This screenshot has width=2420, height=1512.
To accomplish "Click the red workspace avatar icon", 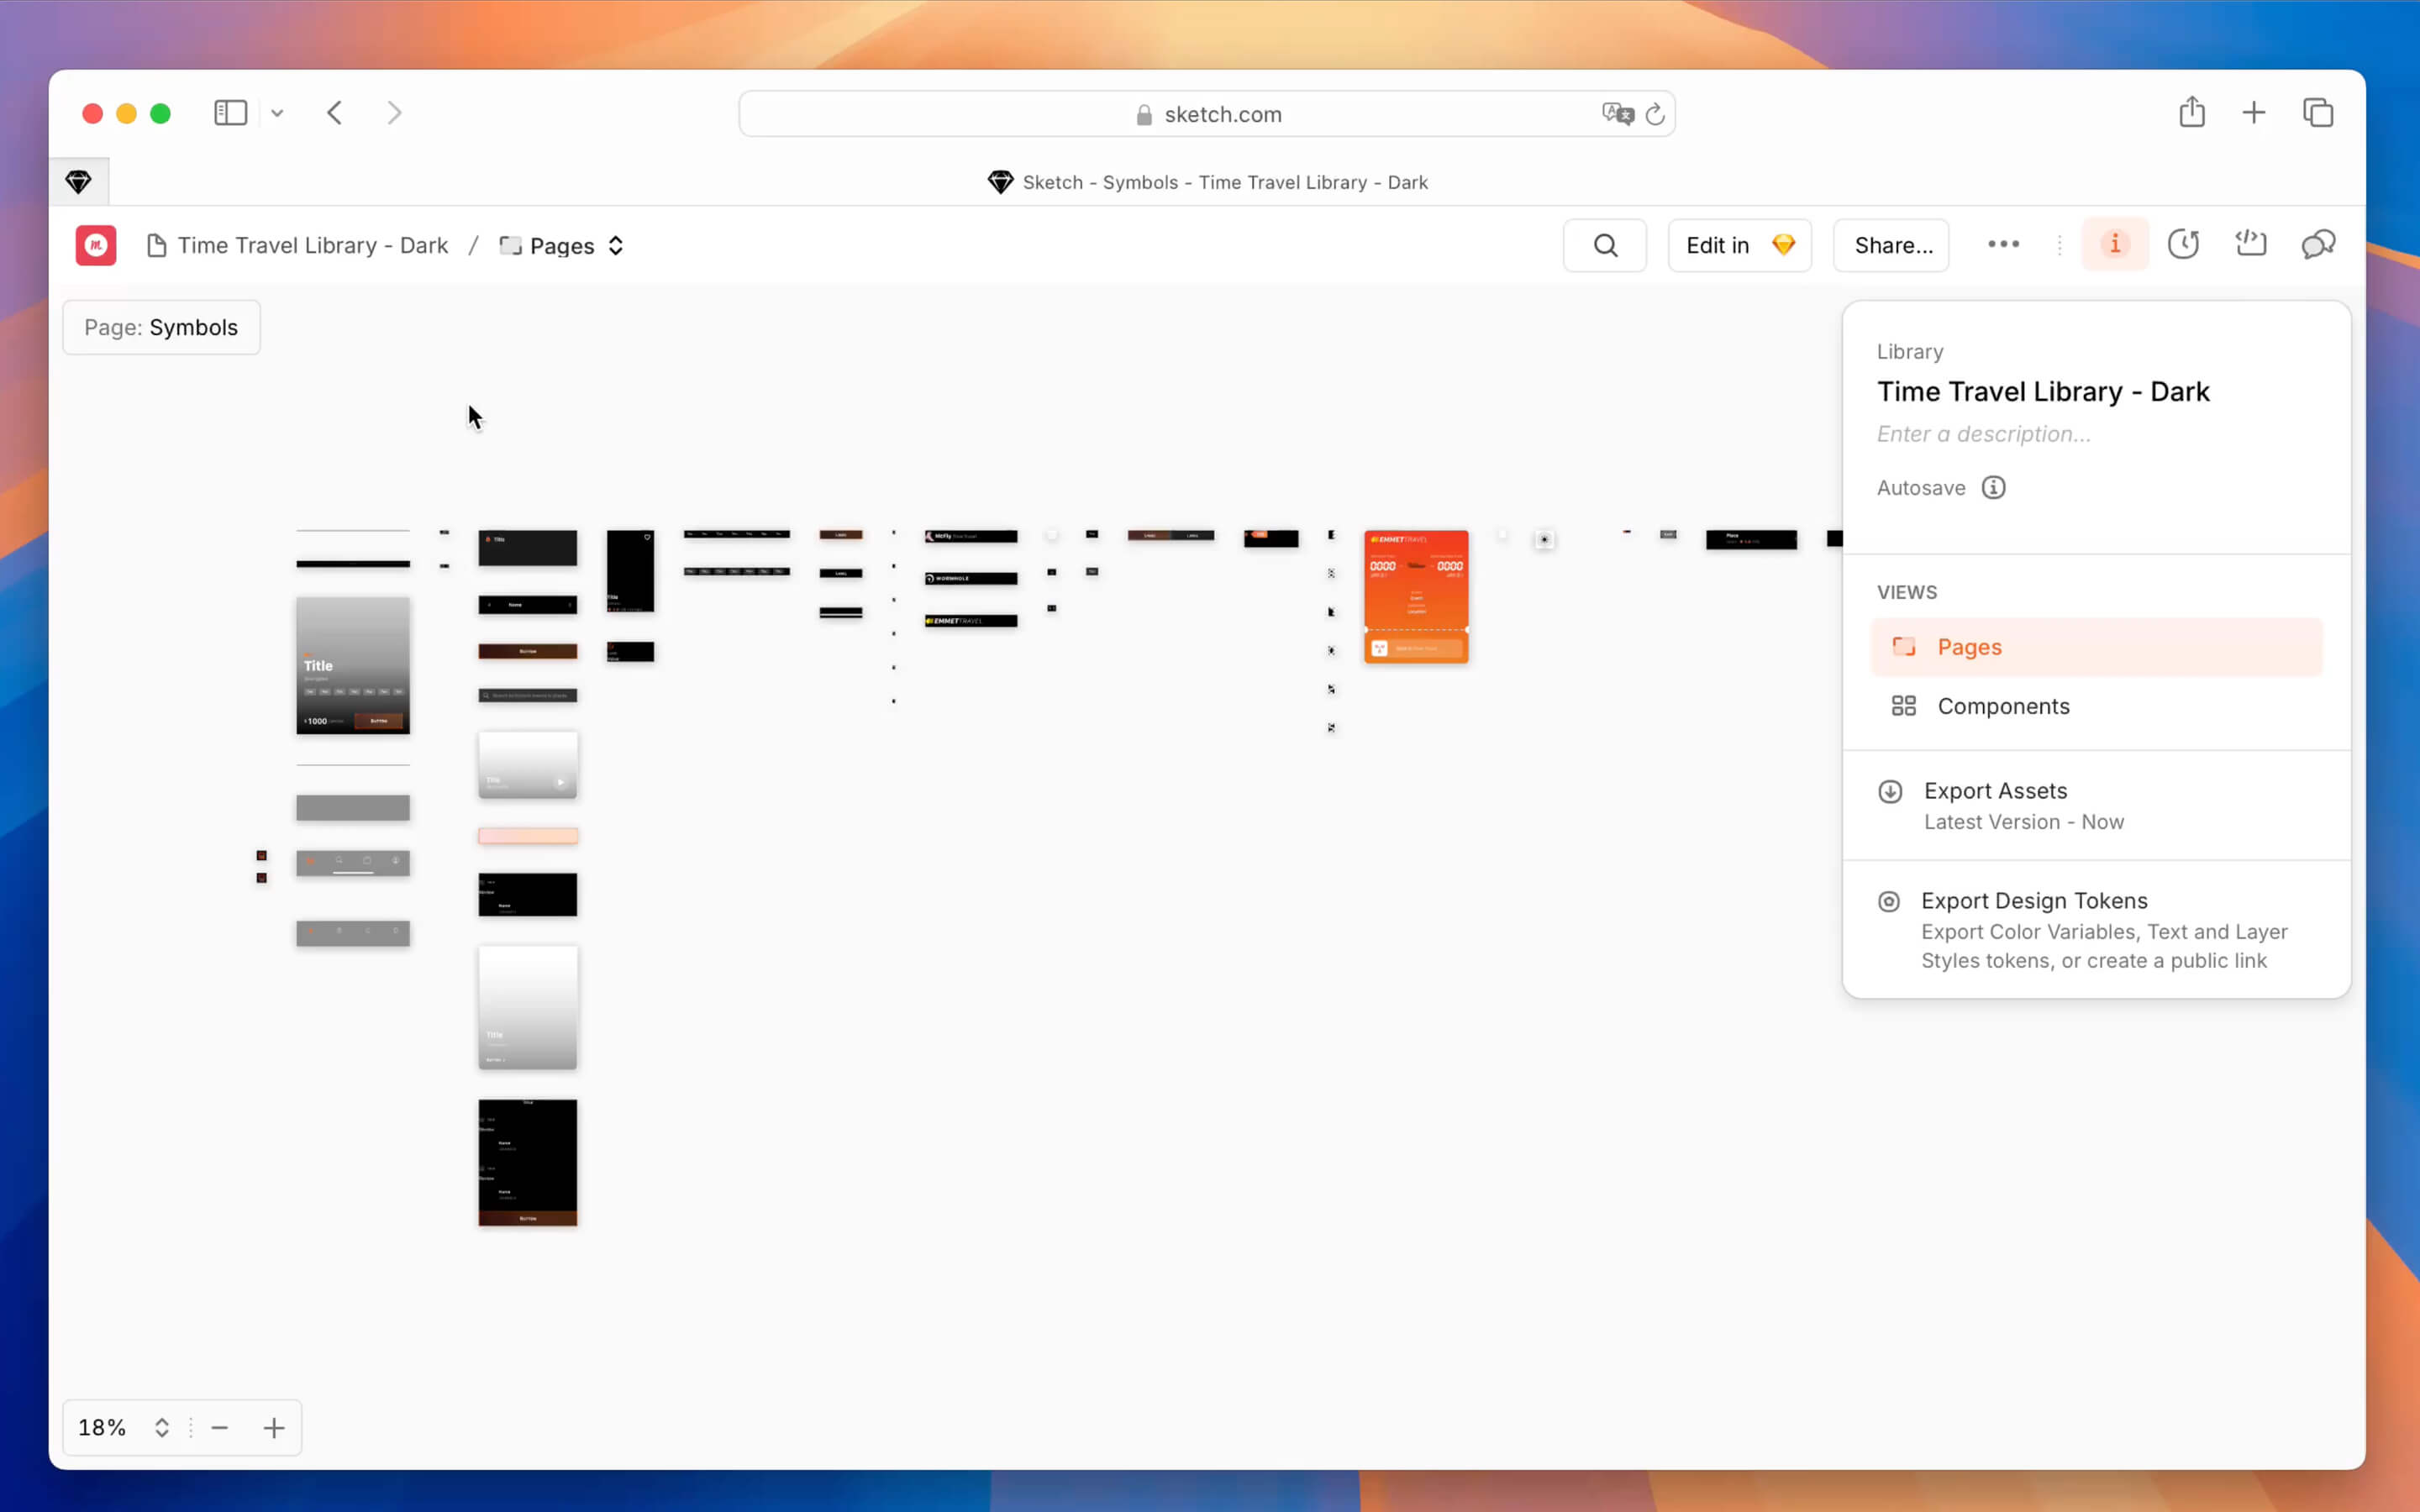I will coord(96,246).
